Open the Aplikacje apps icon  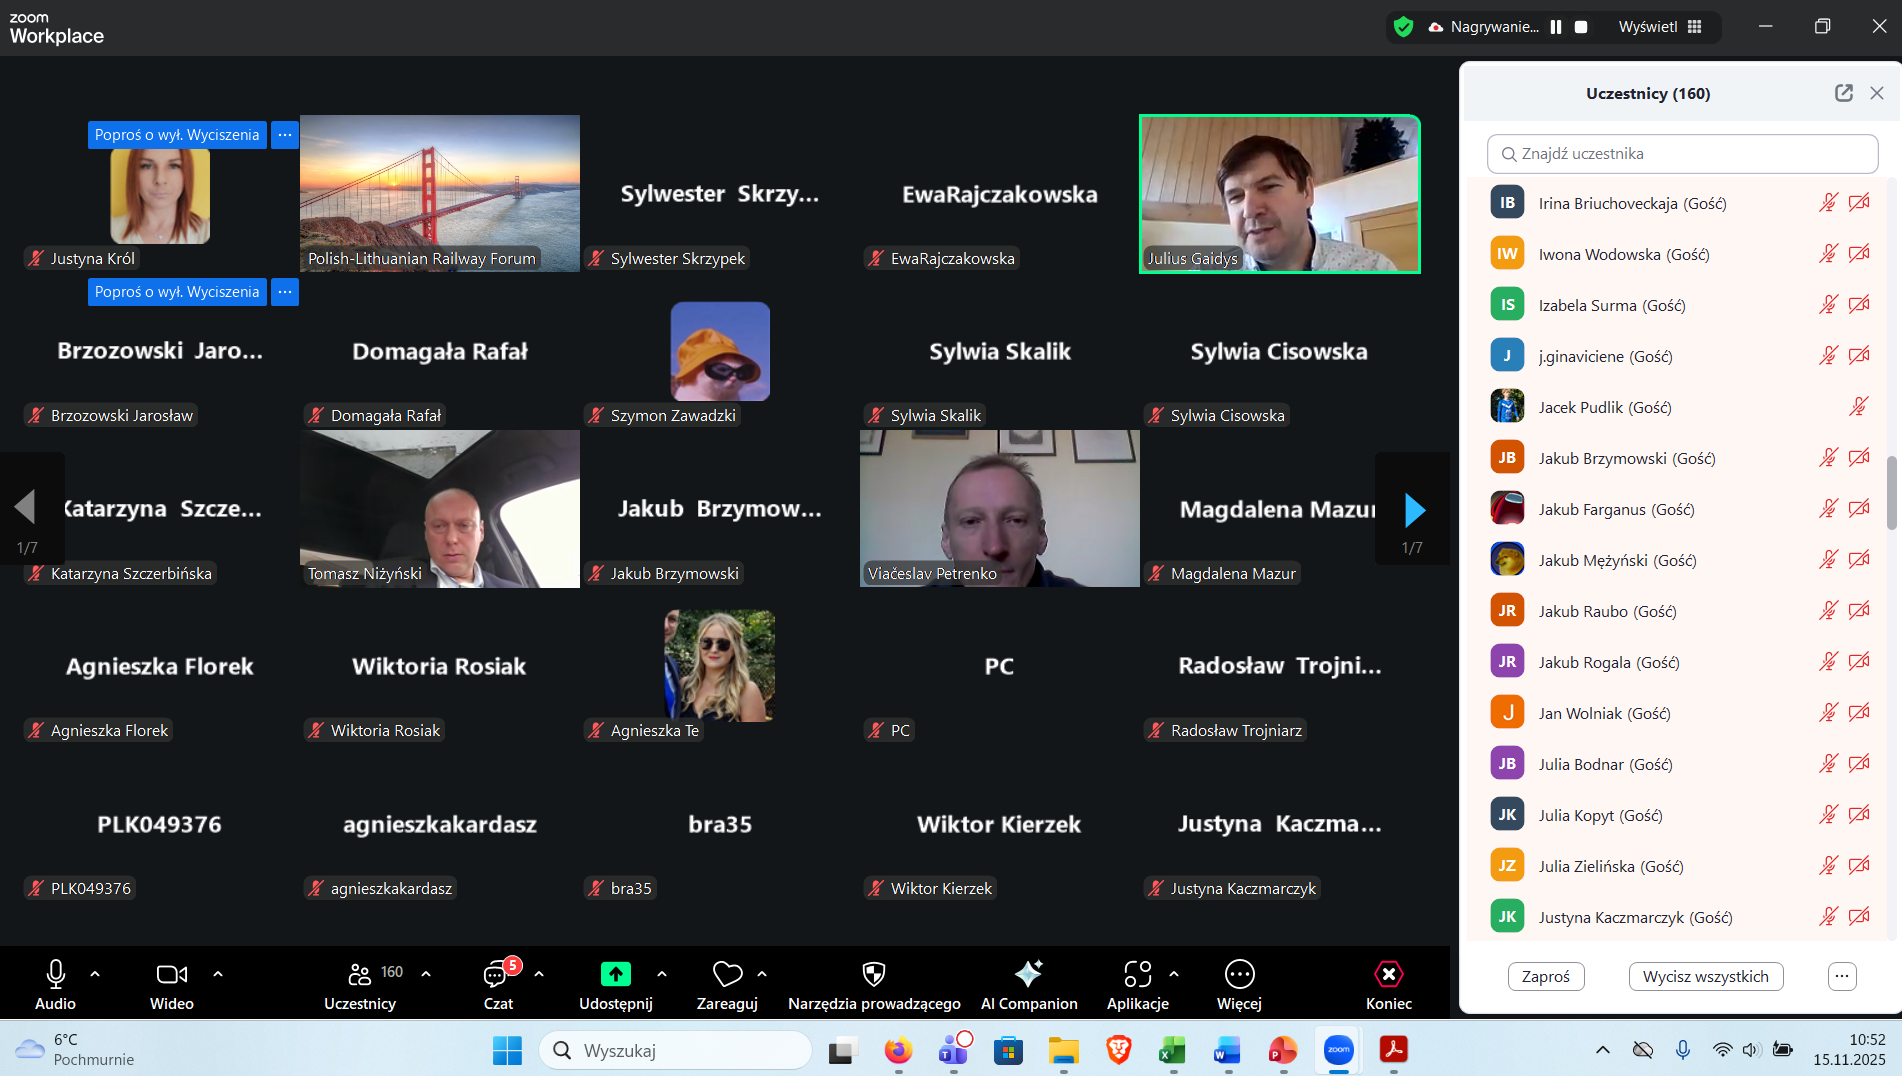[1137, 974]
